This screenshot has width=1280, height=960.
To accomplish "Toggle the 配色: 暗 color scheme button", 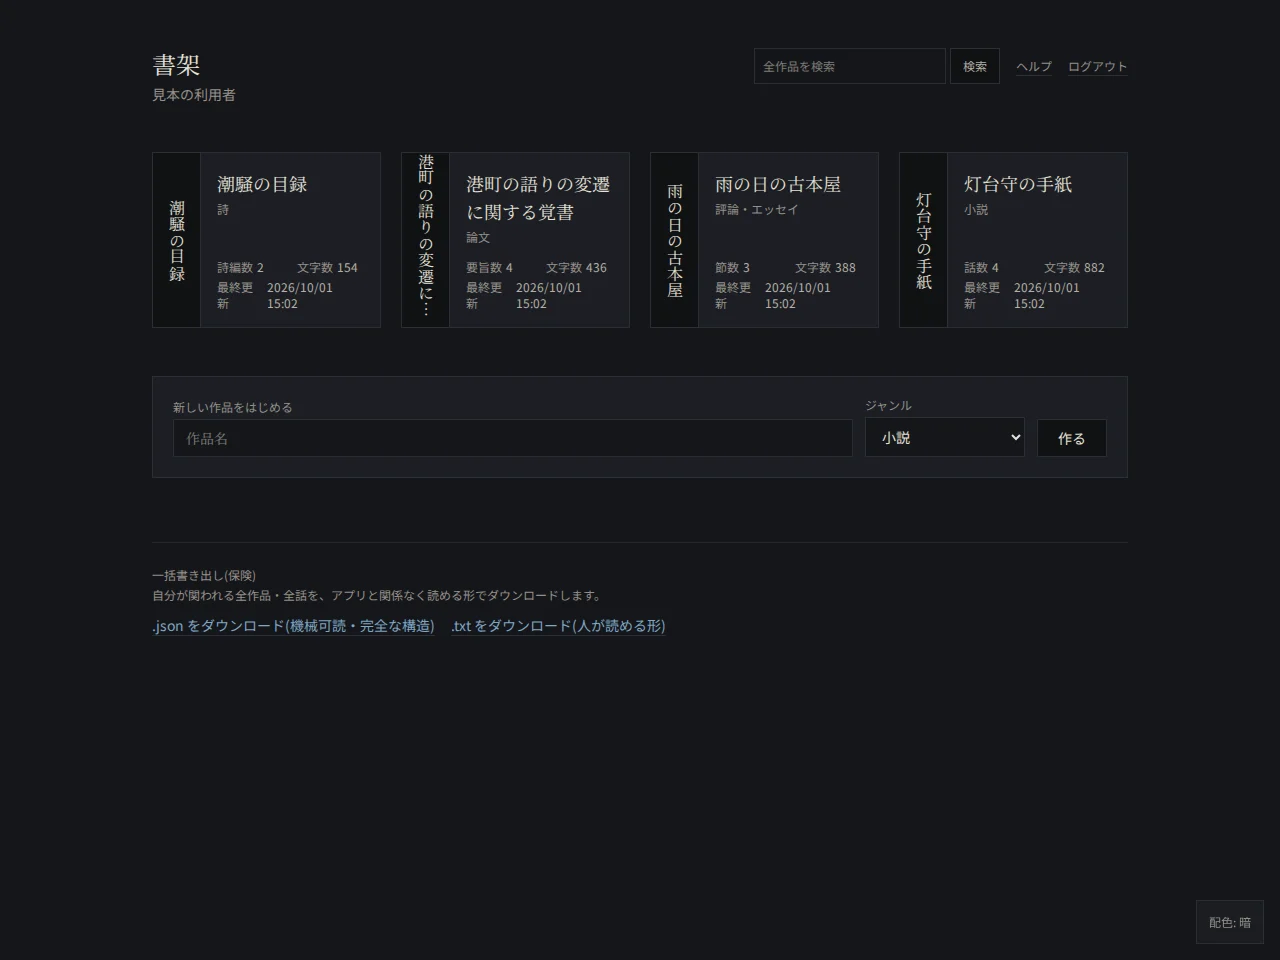I will 1230,922.
